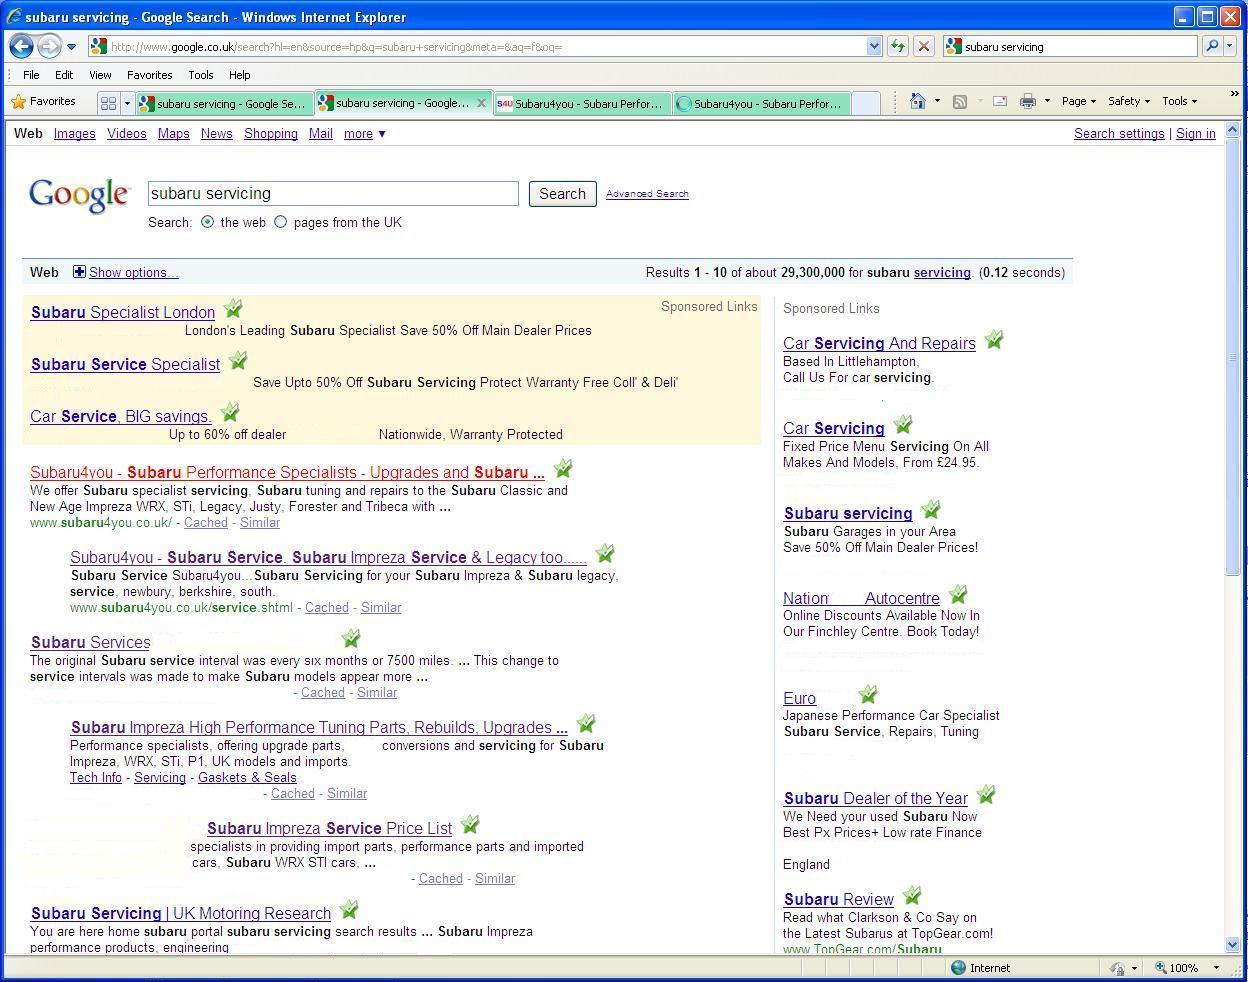Image resolution: width=1248 pixels, height=982 pixels.
Task: Click the browser Back button
Action: coord(21,46)
